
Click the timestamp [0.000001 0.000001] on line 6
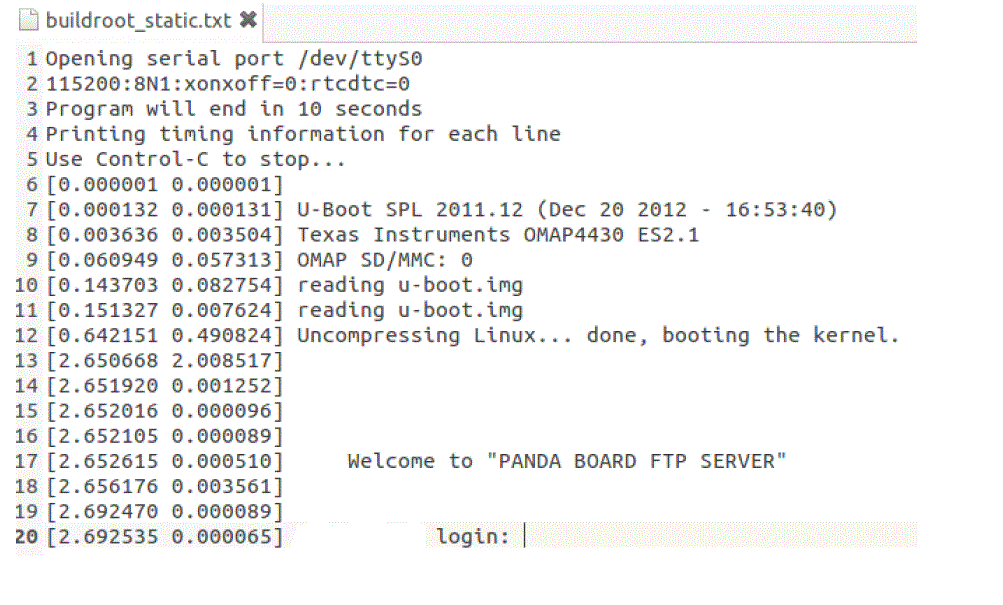(165, 185)
